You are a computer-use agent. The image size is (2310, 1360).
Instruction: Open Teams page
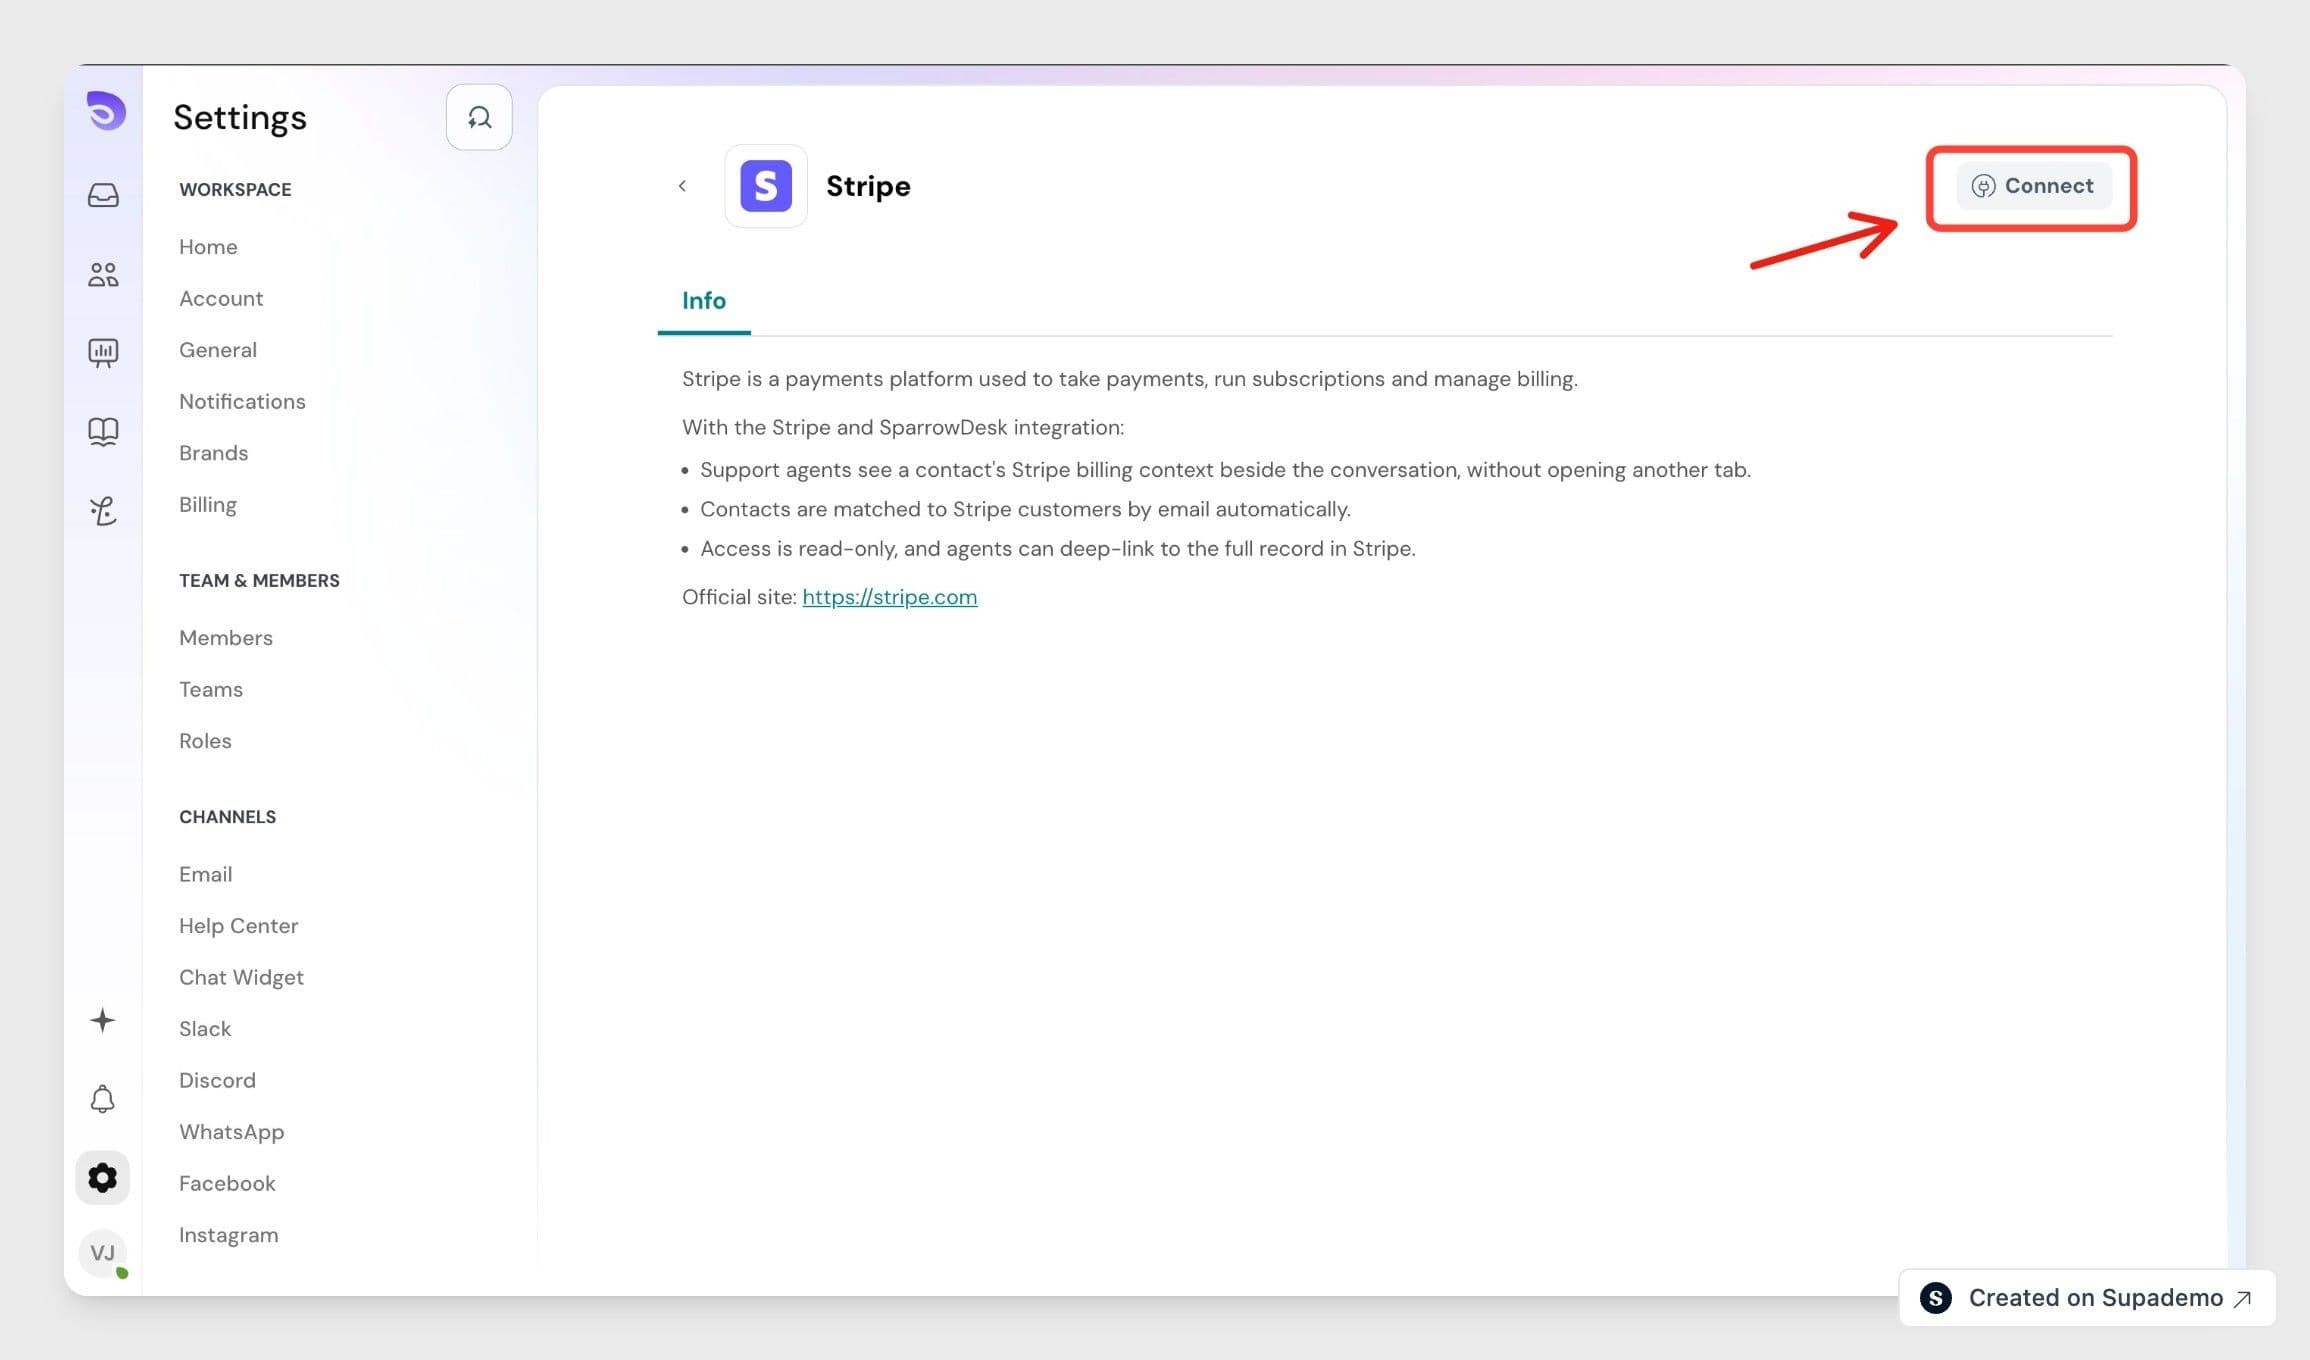pos(211,689)
